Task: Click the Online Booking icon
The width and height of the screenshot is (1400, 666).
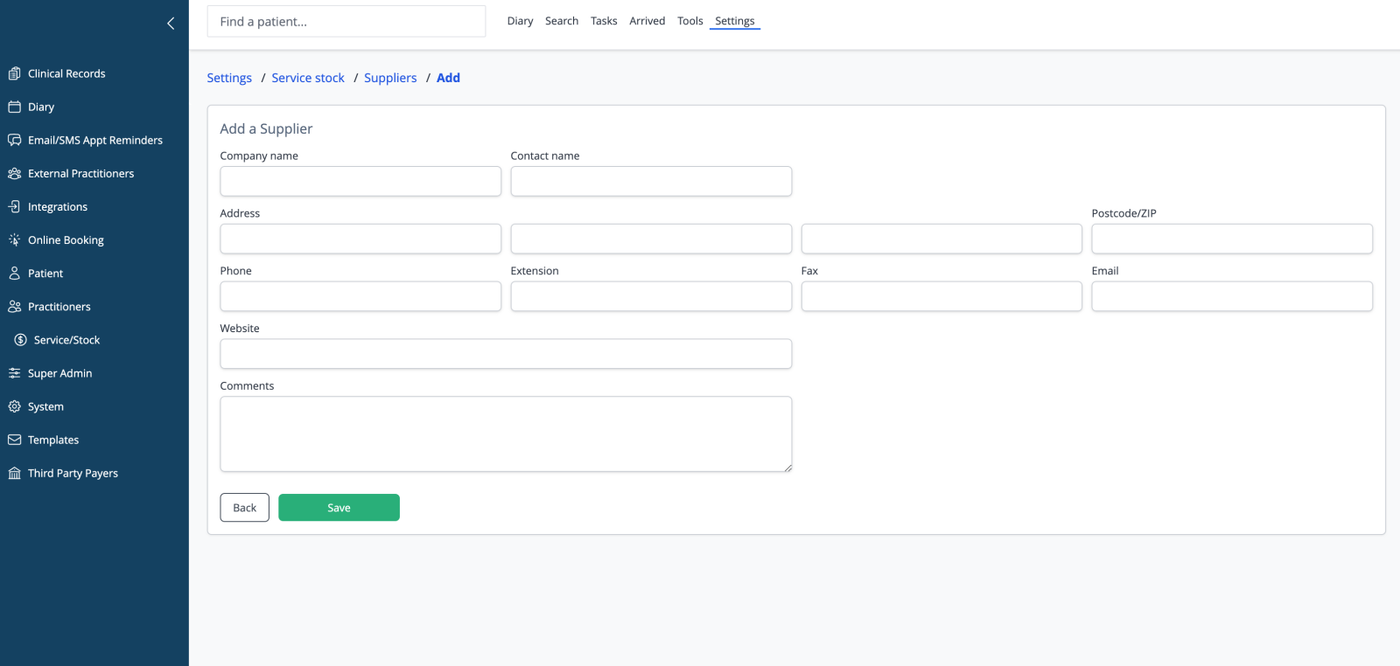Action: click(14, 240)
